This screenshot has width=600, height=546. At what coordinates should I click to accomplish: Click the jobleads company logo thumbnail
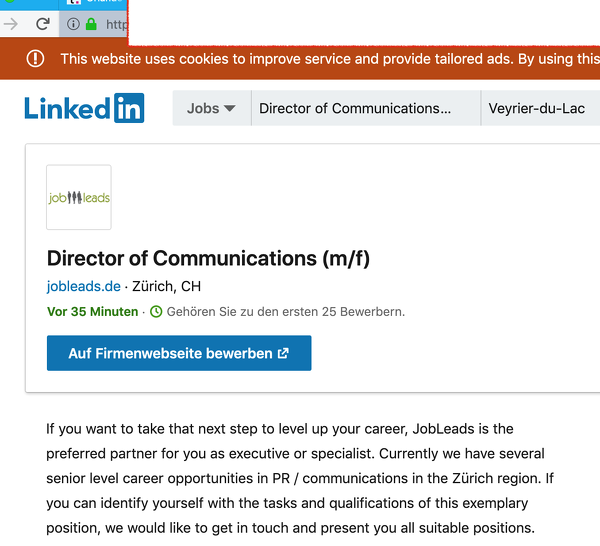(79, 197)
